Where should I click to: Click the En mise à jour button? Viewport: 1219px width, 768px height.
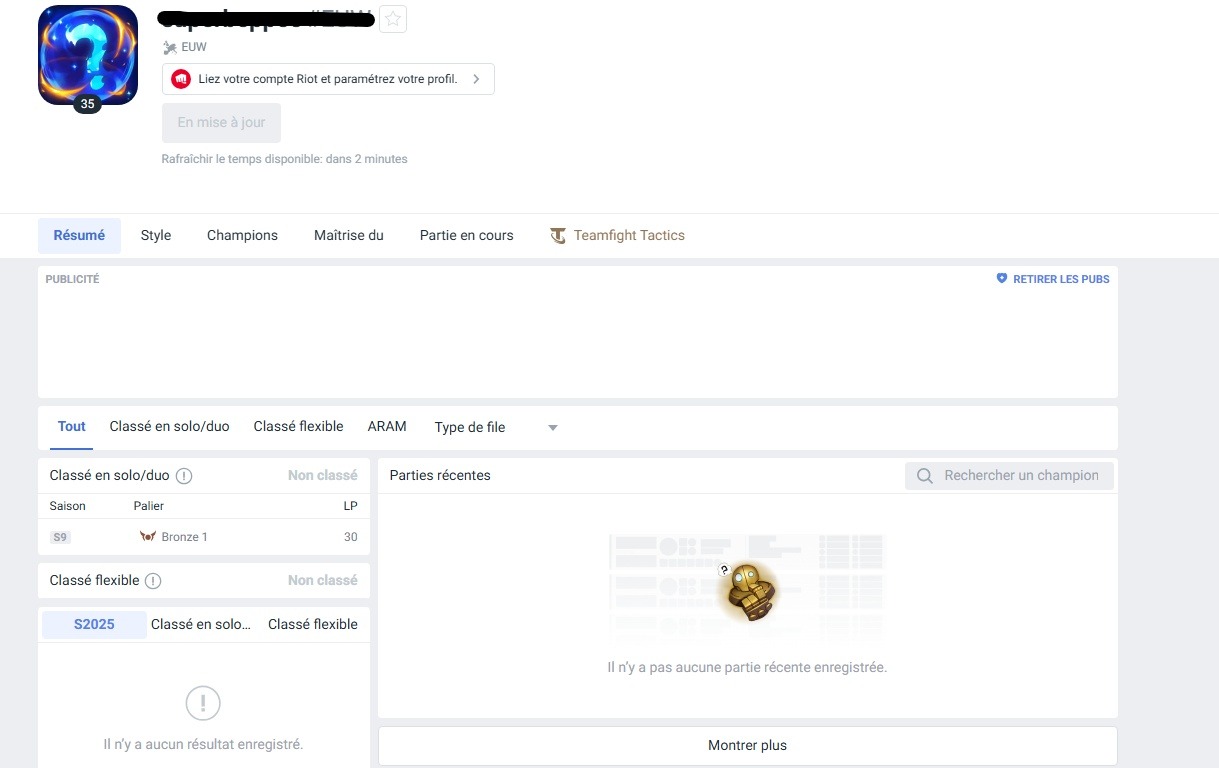(x=221, y=123)
